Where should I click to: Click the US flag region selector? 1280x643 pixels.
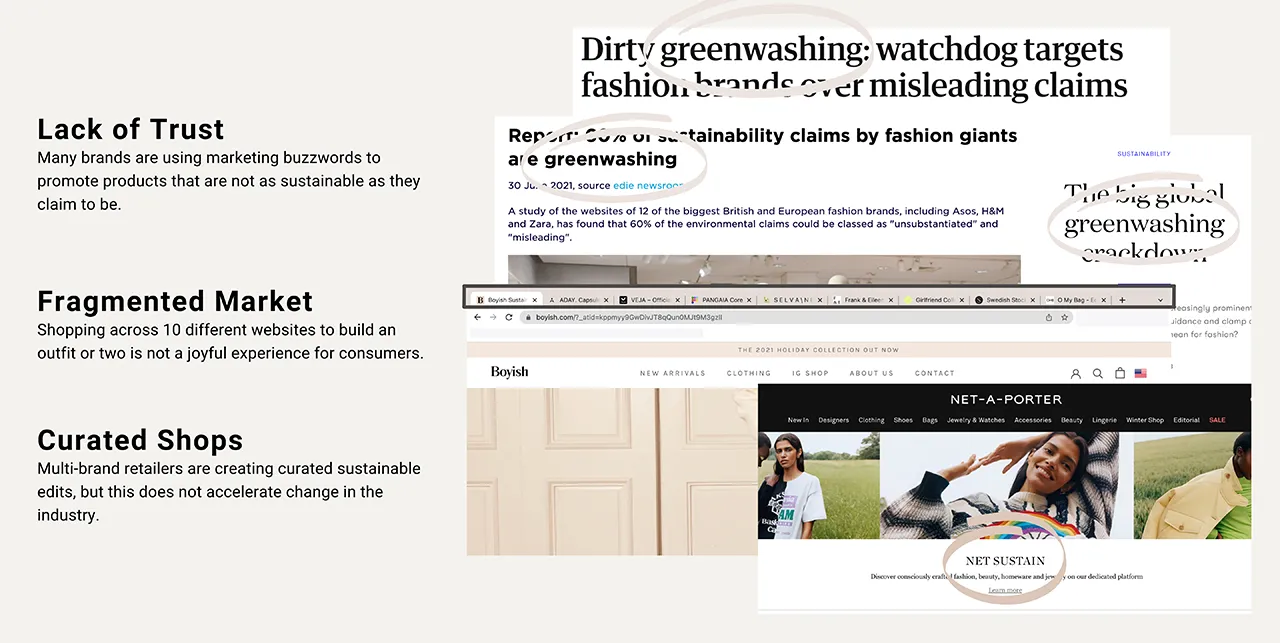[x=1141, y=373]
